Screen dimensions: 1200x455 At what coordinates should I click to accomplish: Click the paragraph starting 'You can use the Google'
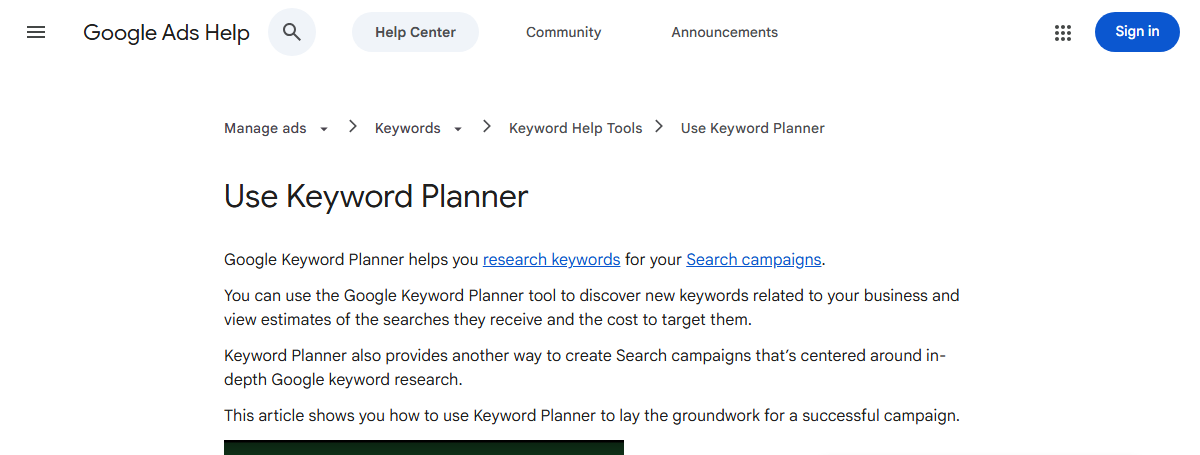[592, 308]
